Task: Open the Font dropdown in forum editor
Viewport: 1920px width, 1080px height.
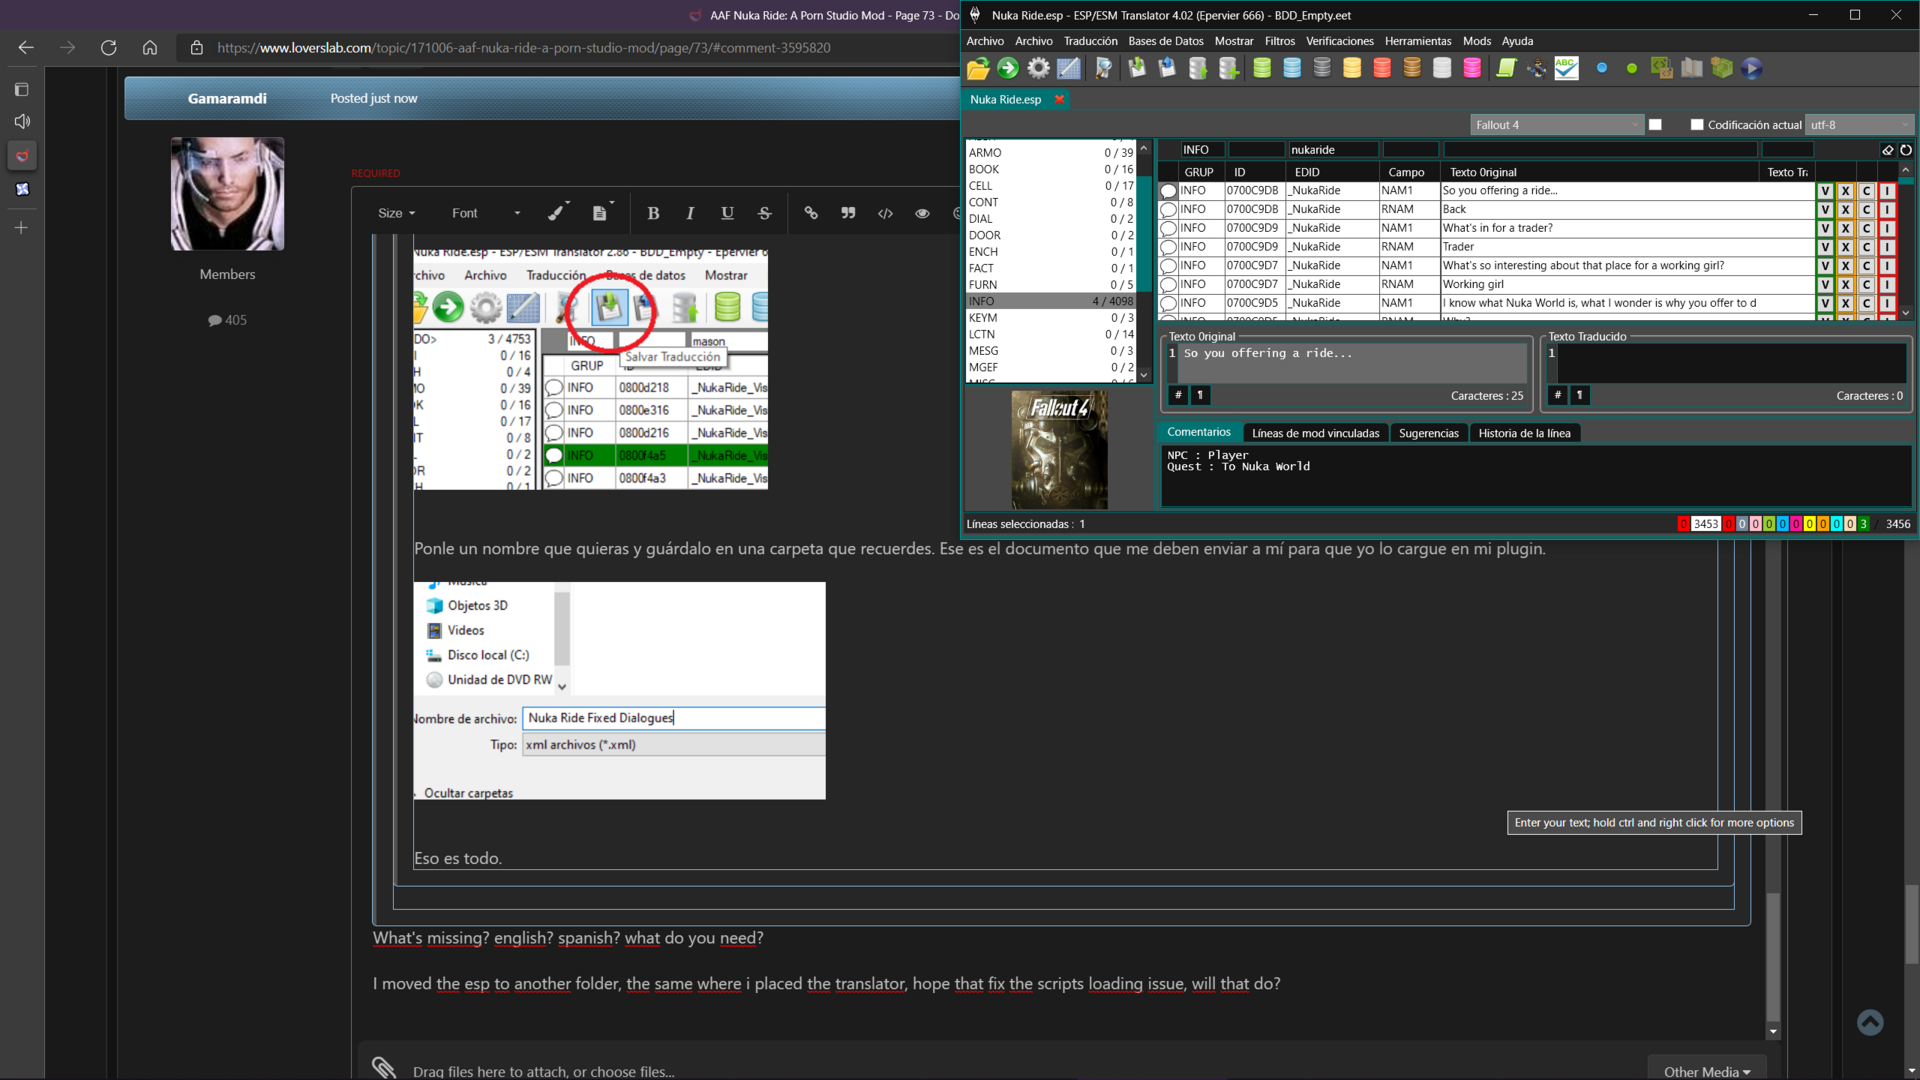Action: 486,213
